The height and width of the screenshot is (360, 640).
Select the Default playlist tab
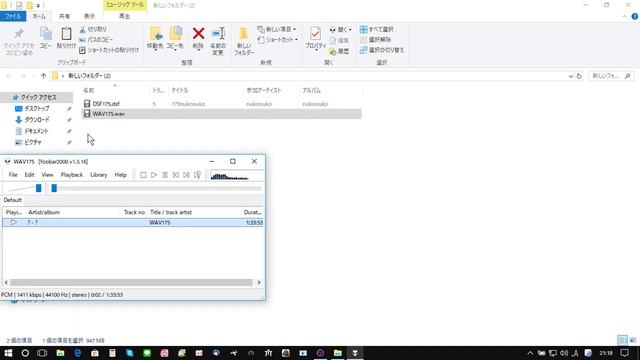pos(13,200)
